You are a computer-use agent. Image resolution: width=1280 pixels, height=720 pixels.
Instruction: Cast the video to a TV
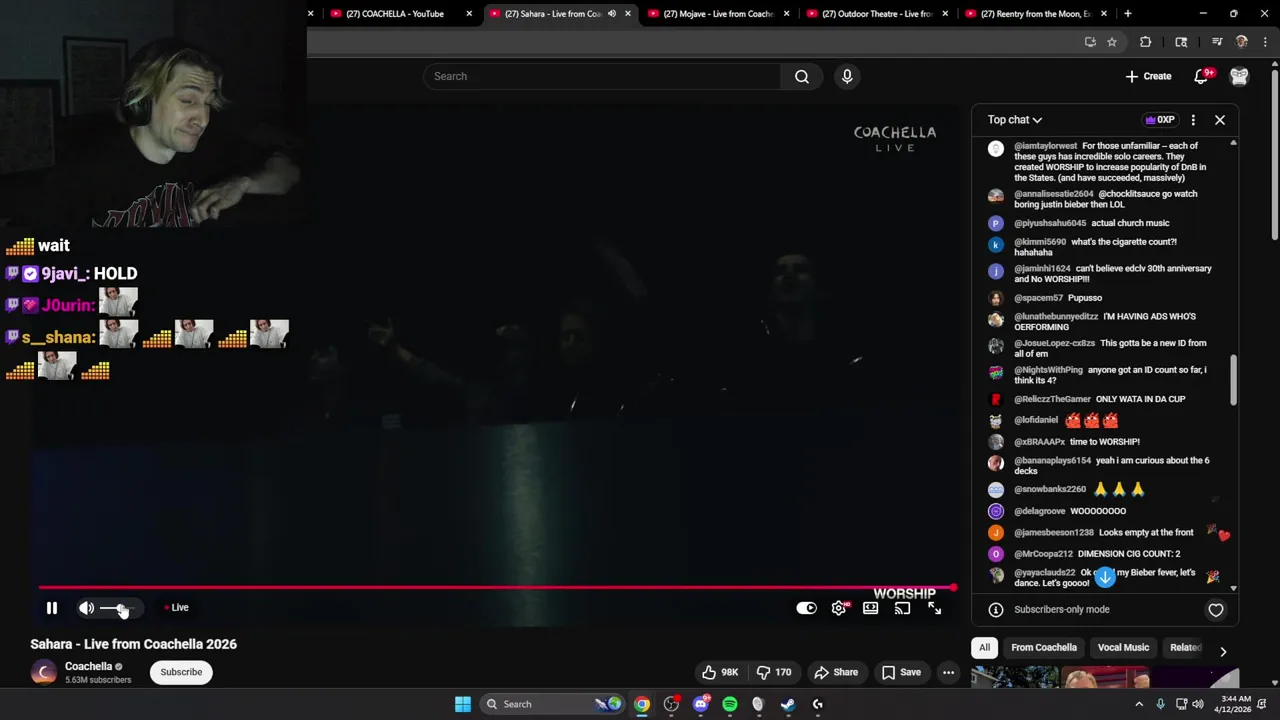click(x=902, y=608)
